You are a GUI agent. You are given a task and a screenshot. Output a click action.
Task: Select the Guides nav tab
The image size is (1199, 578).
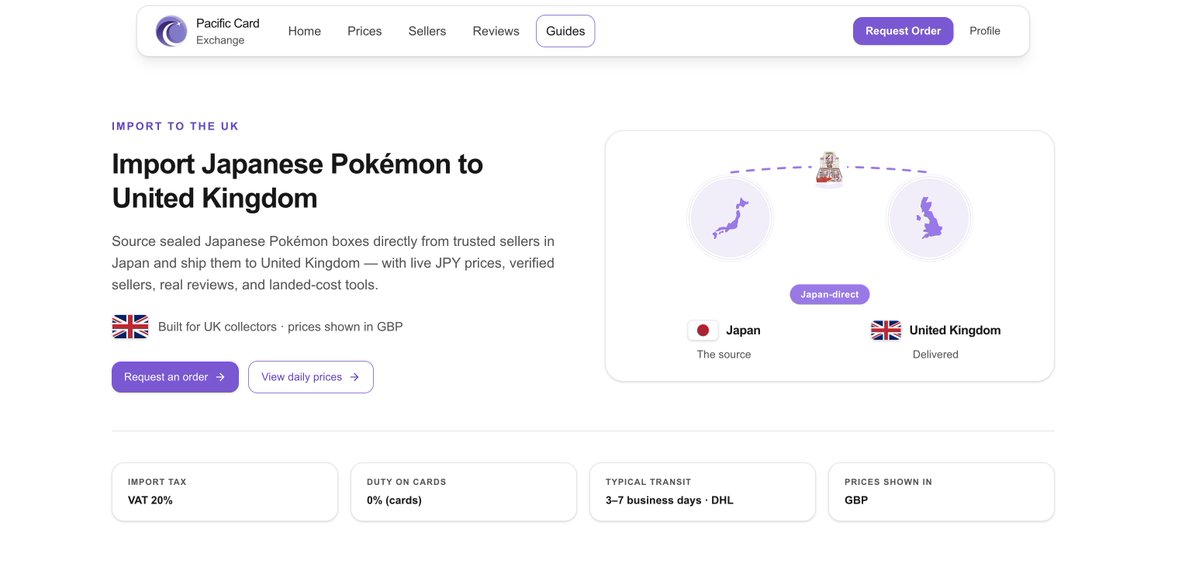[x=566, y=31]
